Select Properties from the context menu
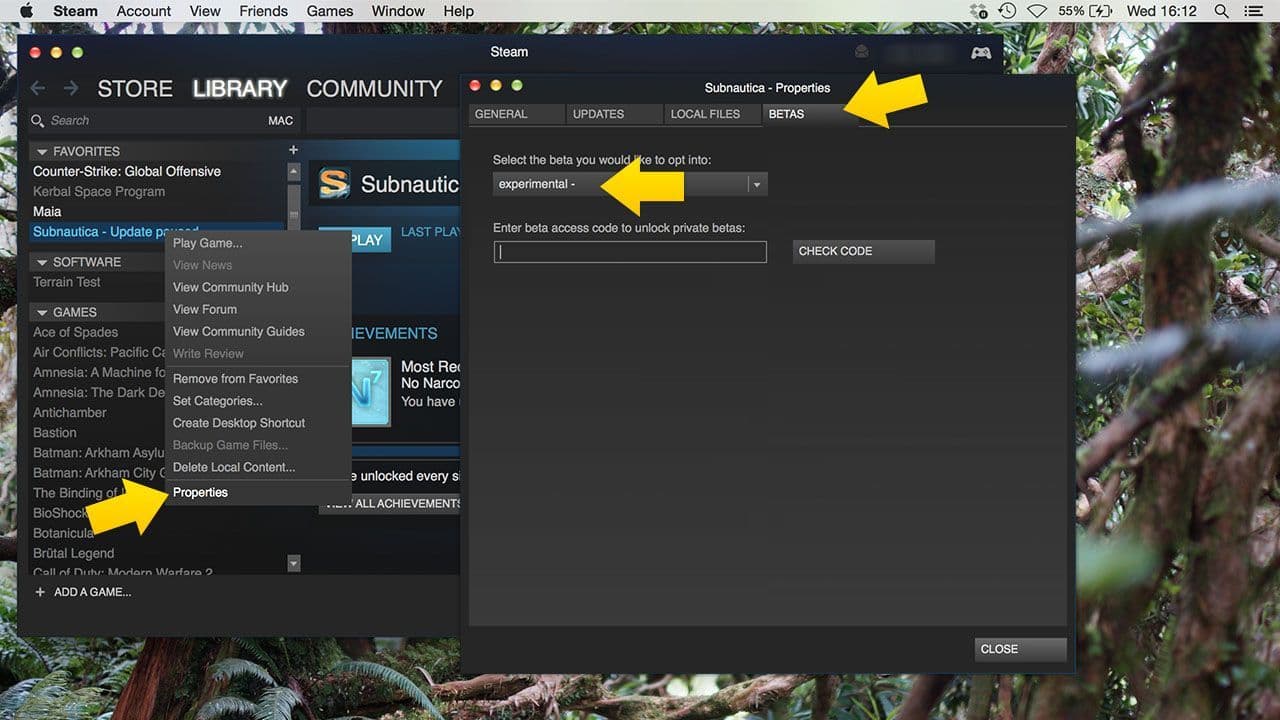 (200, 492)
